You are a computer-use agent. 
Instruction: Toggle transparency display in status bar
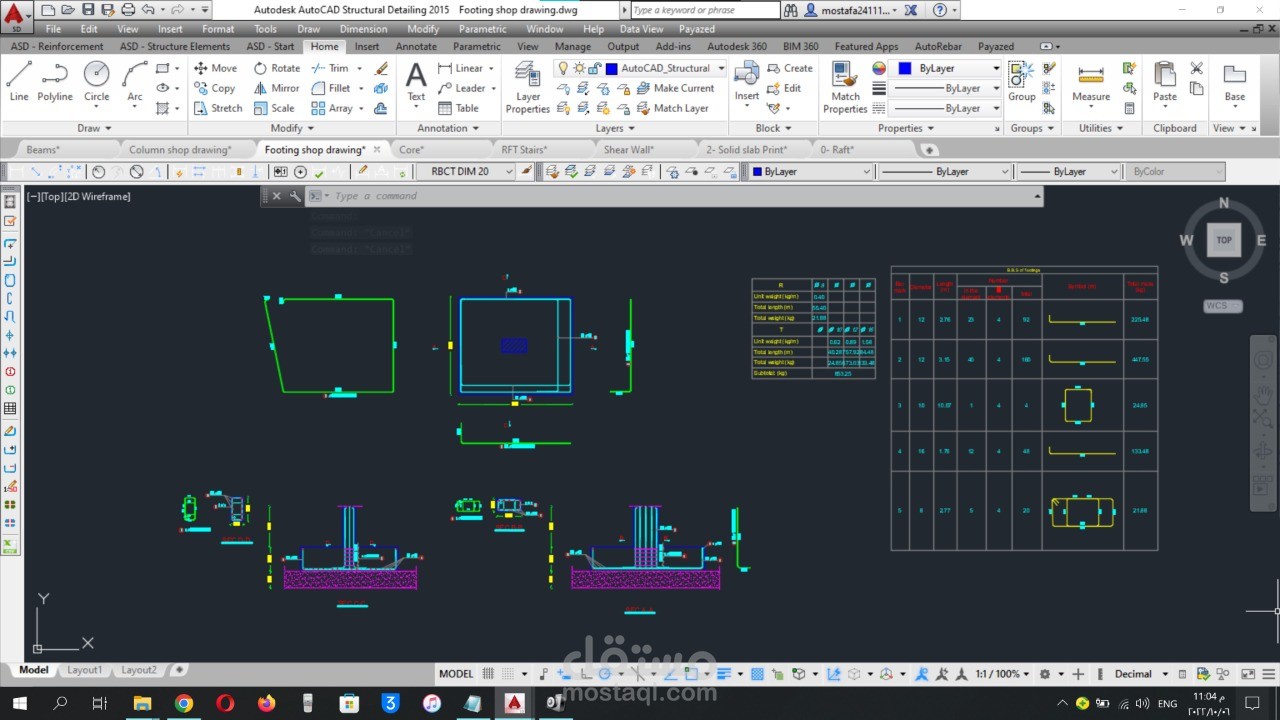(757, 674)
